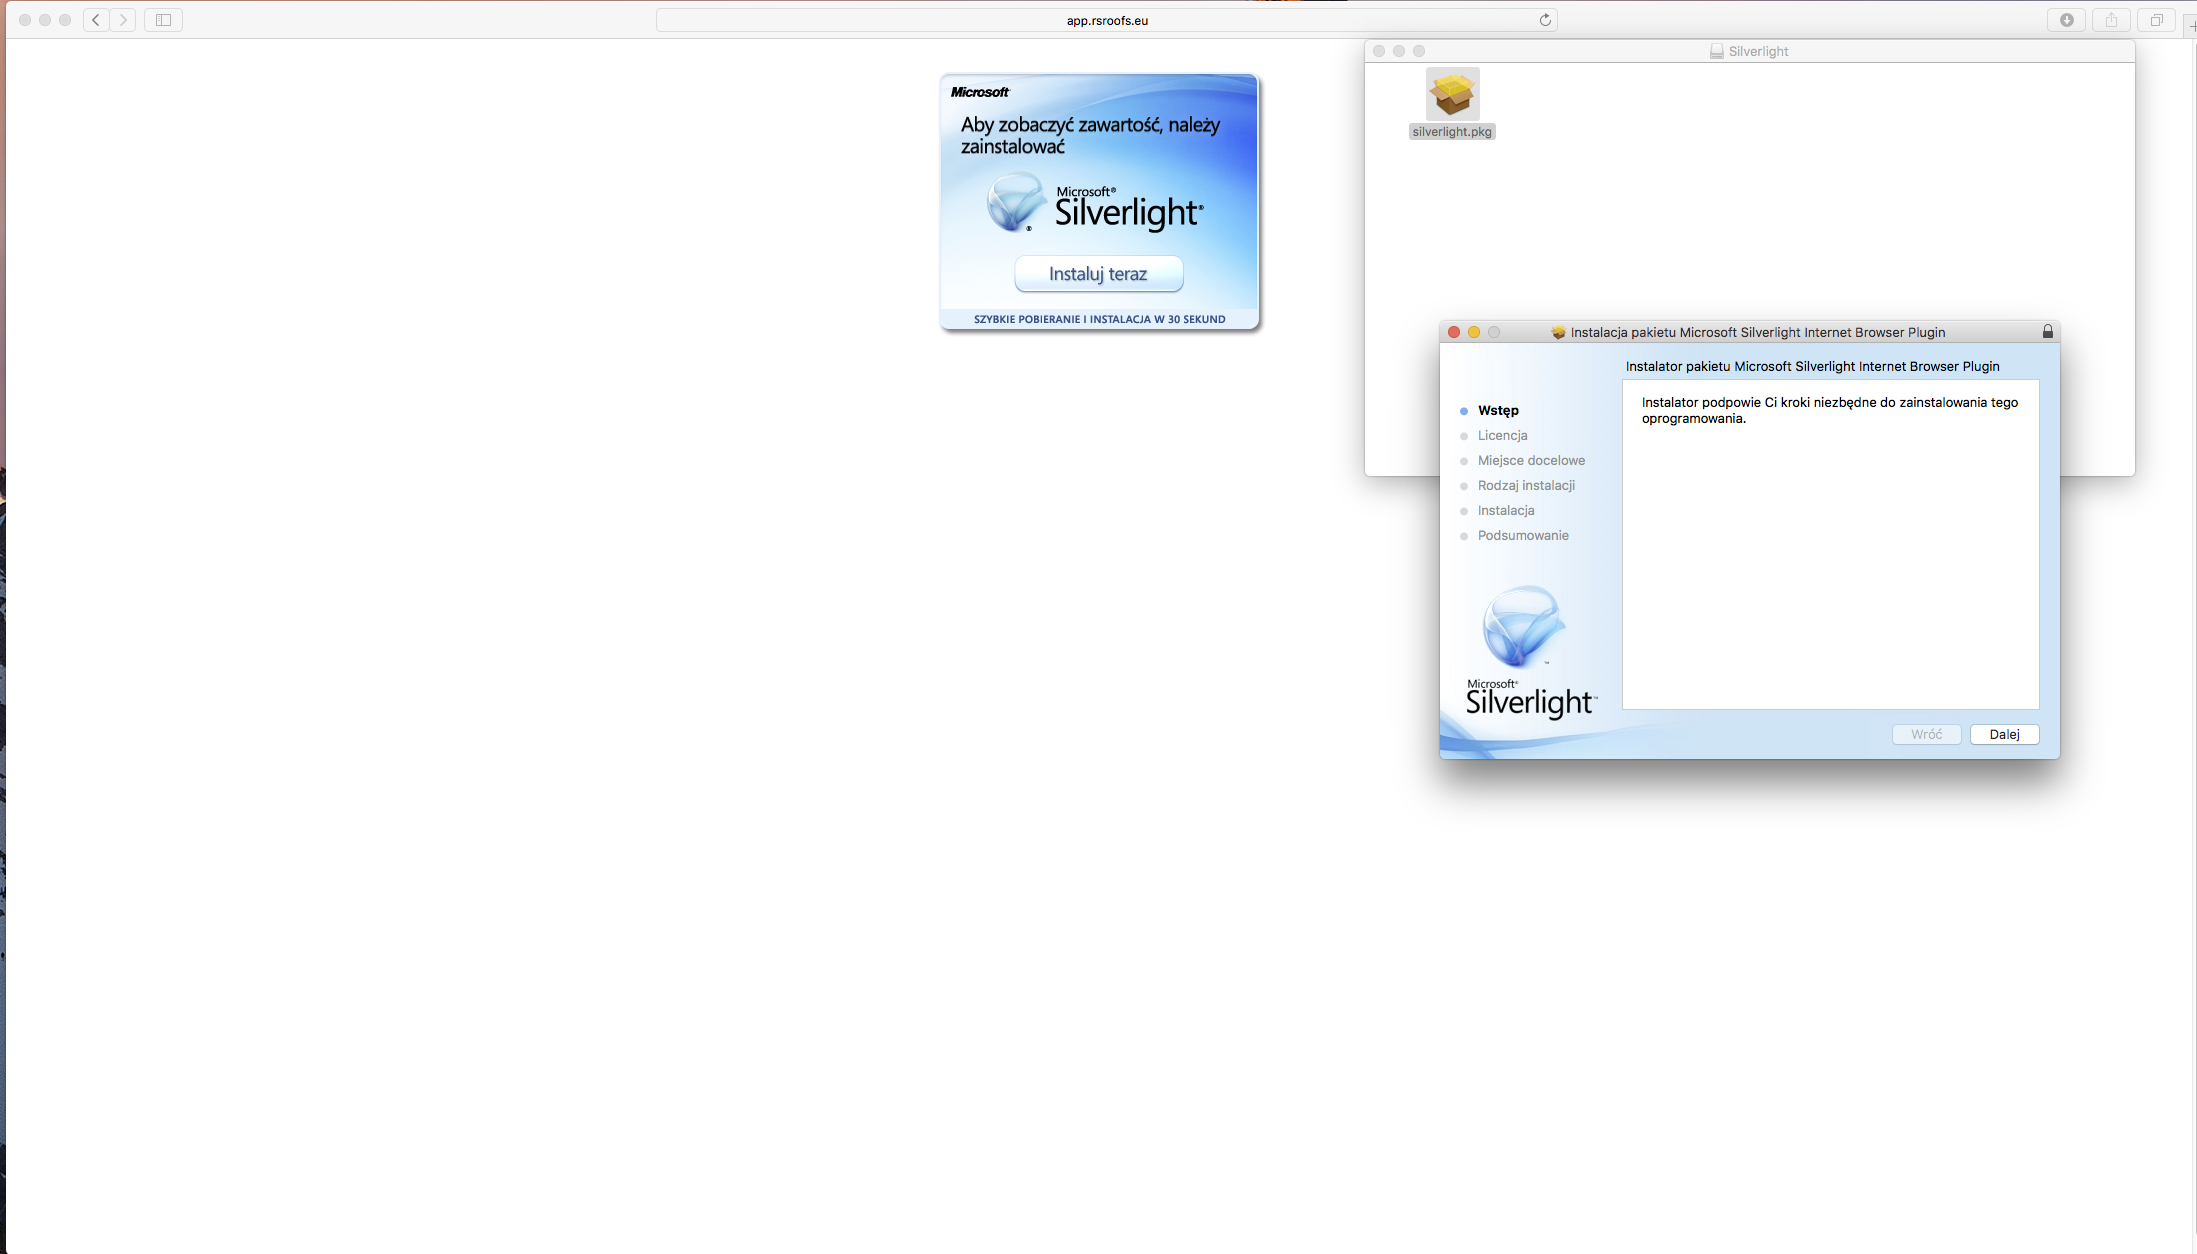Reload the page with refresh icon
Image resolution: width=2197 pixels, height=1254 pixels.
(x=1545, y=20)
